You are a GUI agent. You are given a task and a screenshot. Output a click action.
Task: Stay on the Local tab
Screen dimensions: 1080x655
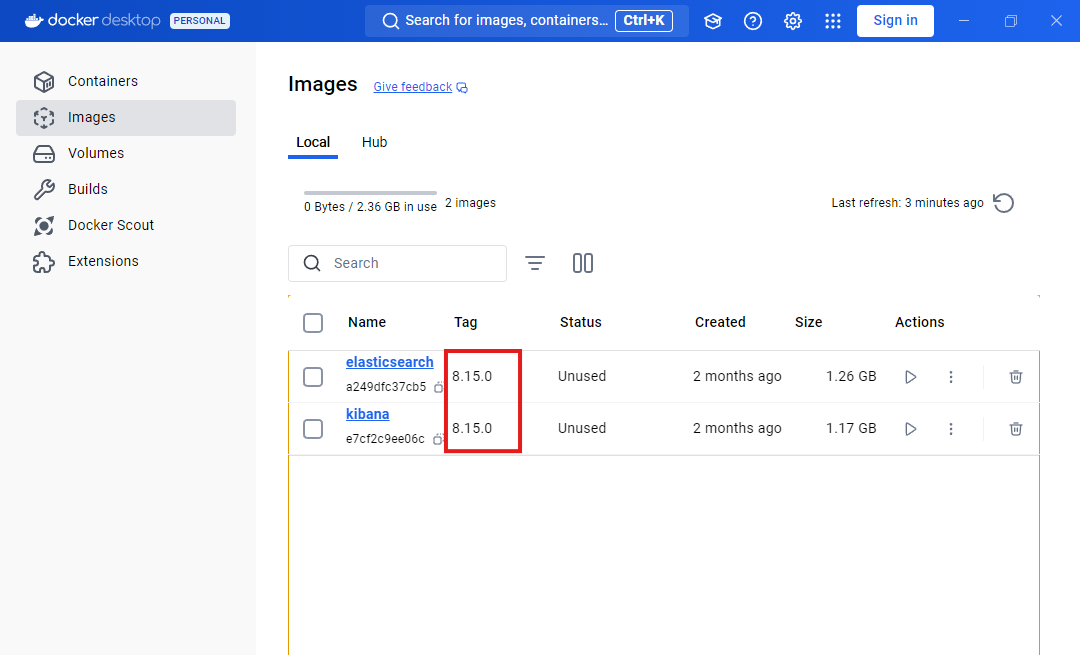(313, 142)
